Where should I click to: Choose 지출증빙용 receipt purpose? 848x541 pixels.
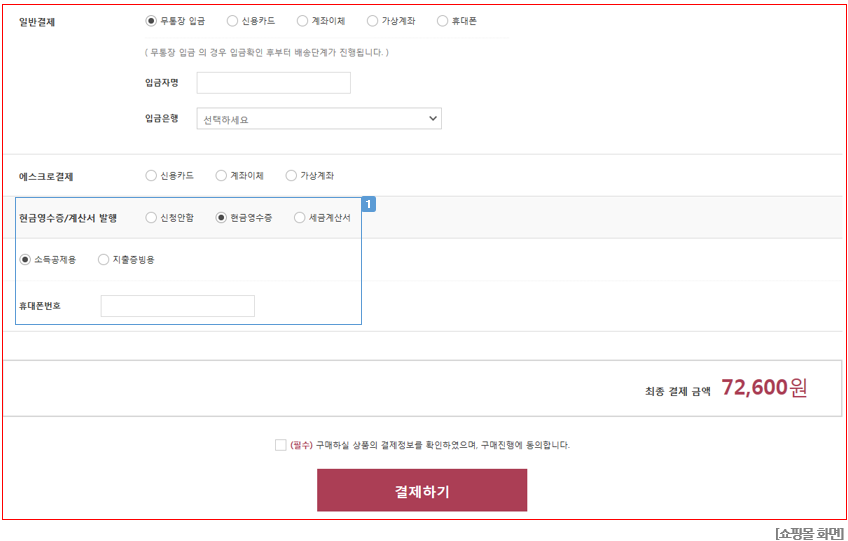[x=103, y=260]
